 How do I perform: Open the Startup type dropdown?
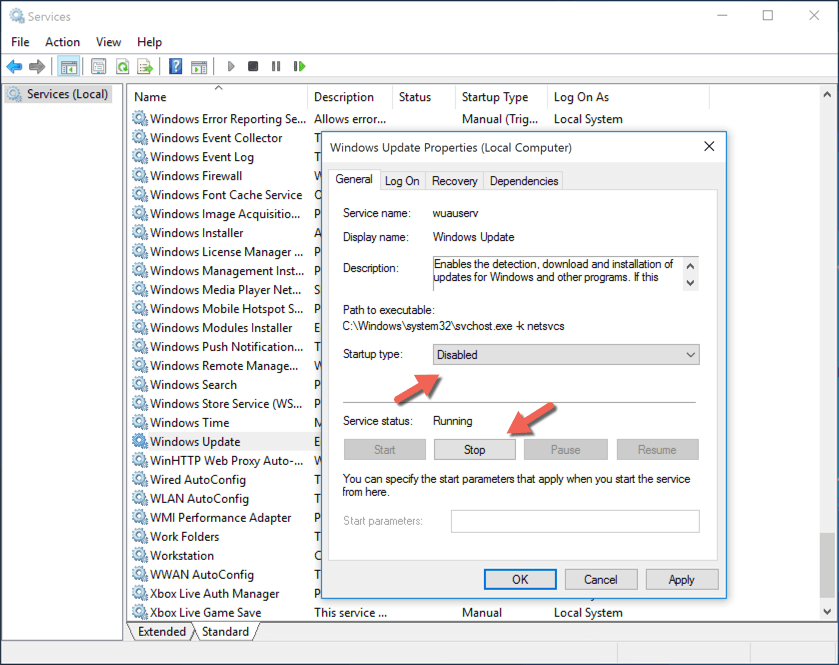[x=566, y=354]
